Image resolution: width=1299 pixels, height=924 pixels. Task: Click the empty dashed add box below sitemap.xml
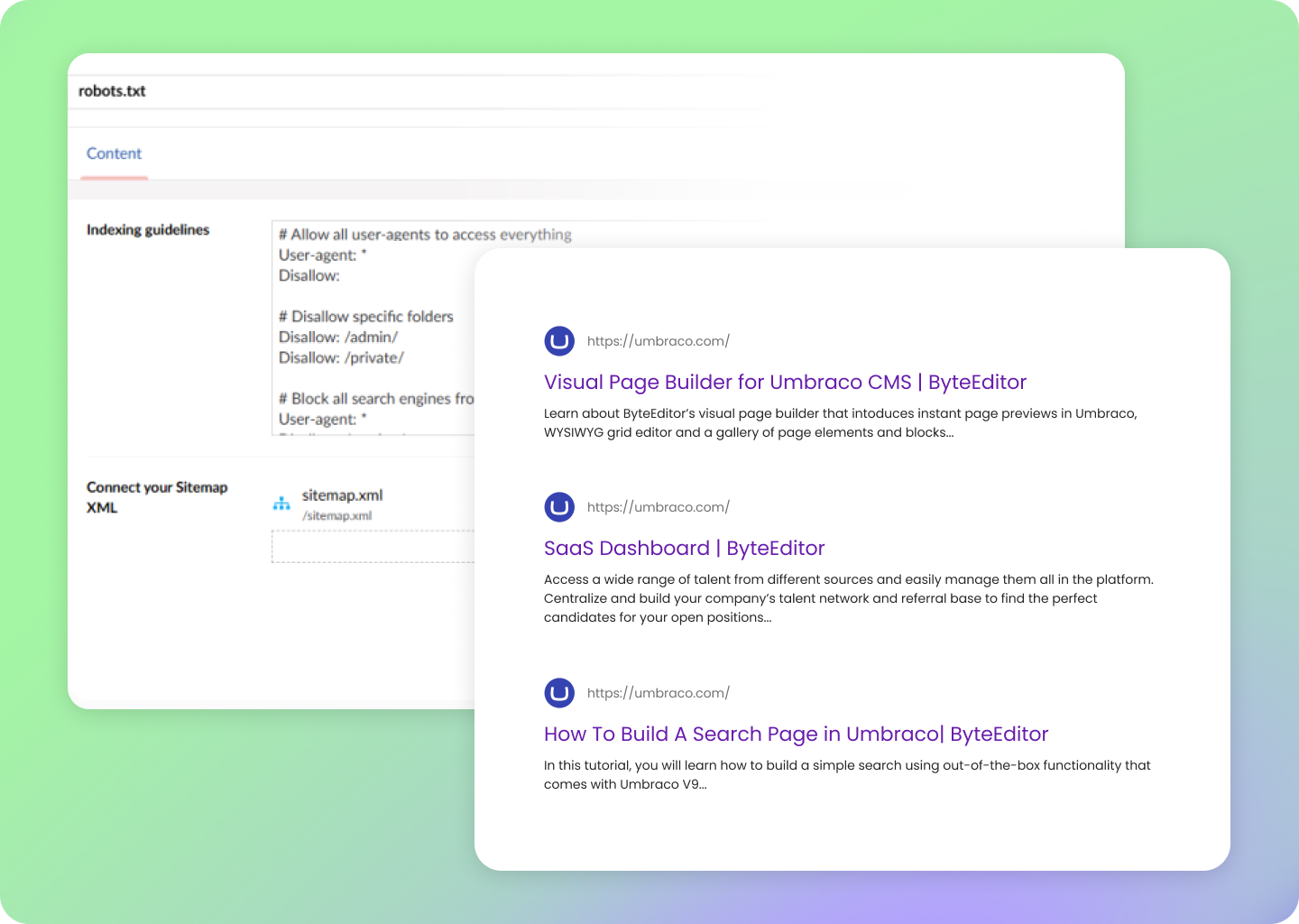[x=372, y=546]
